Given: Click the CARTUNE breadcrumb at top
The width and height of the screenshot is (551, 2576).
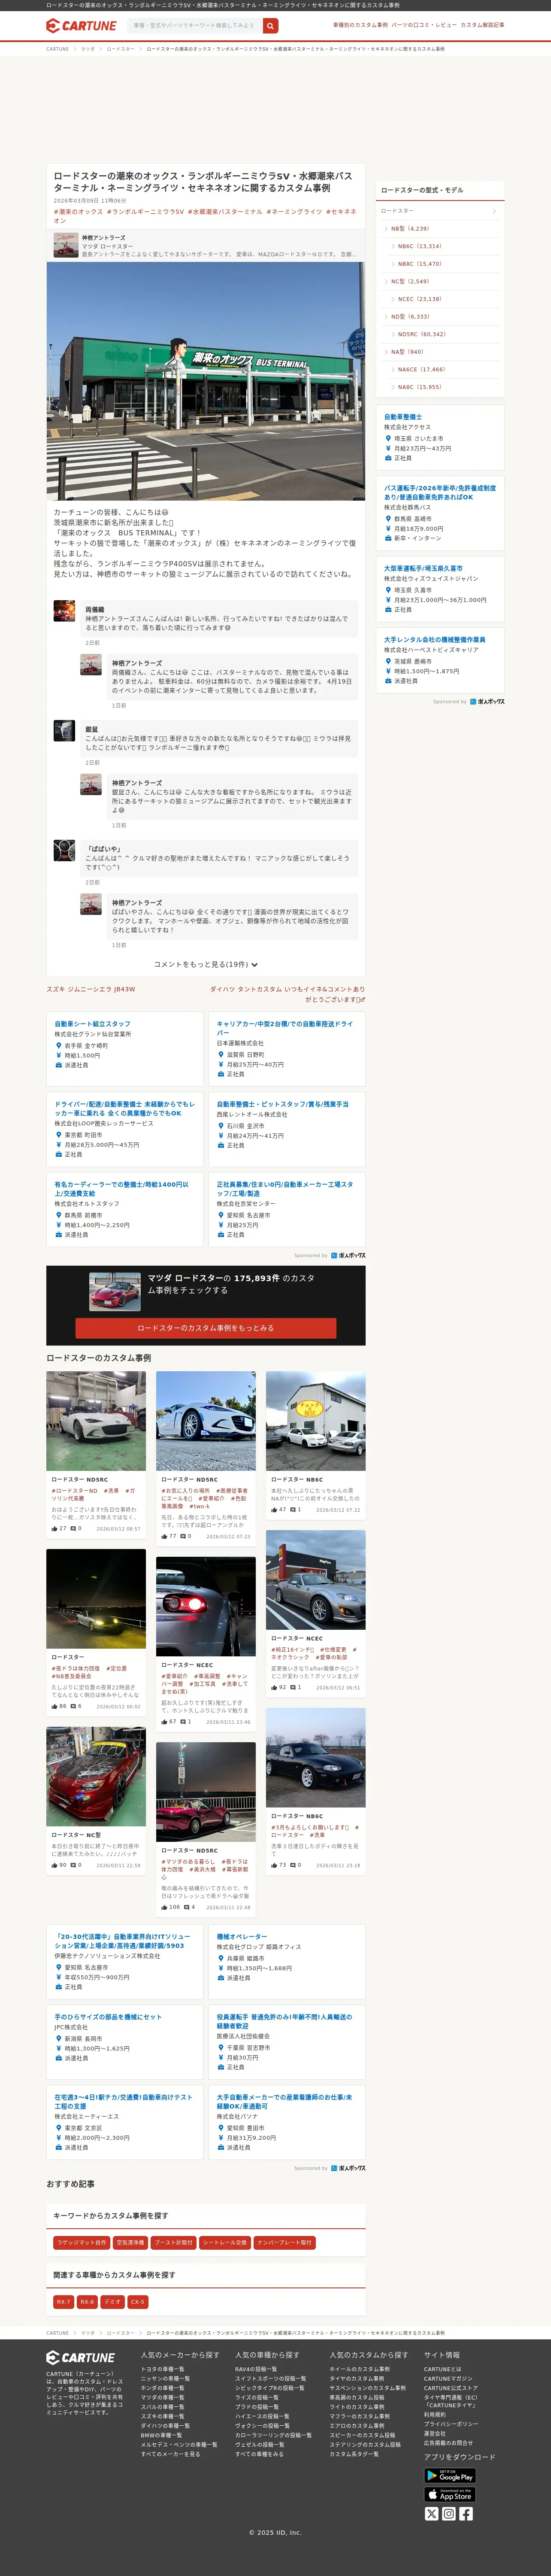Looking at the screenshot, I should click(x=57, y=49).
